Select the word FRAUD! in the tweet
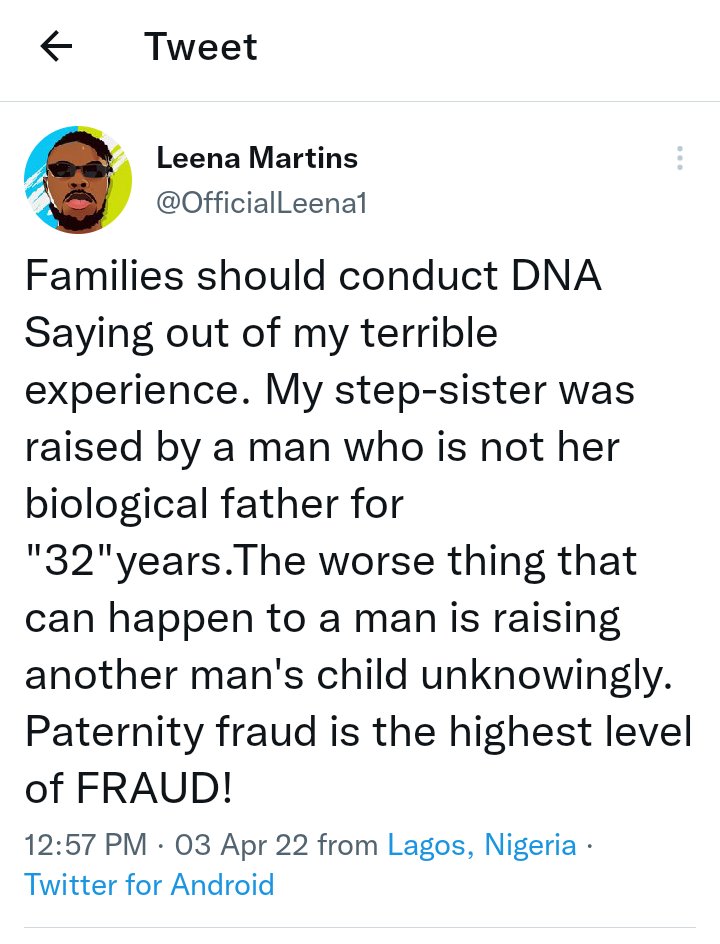 click(x=154, y=788)
